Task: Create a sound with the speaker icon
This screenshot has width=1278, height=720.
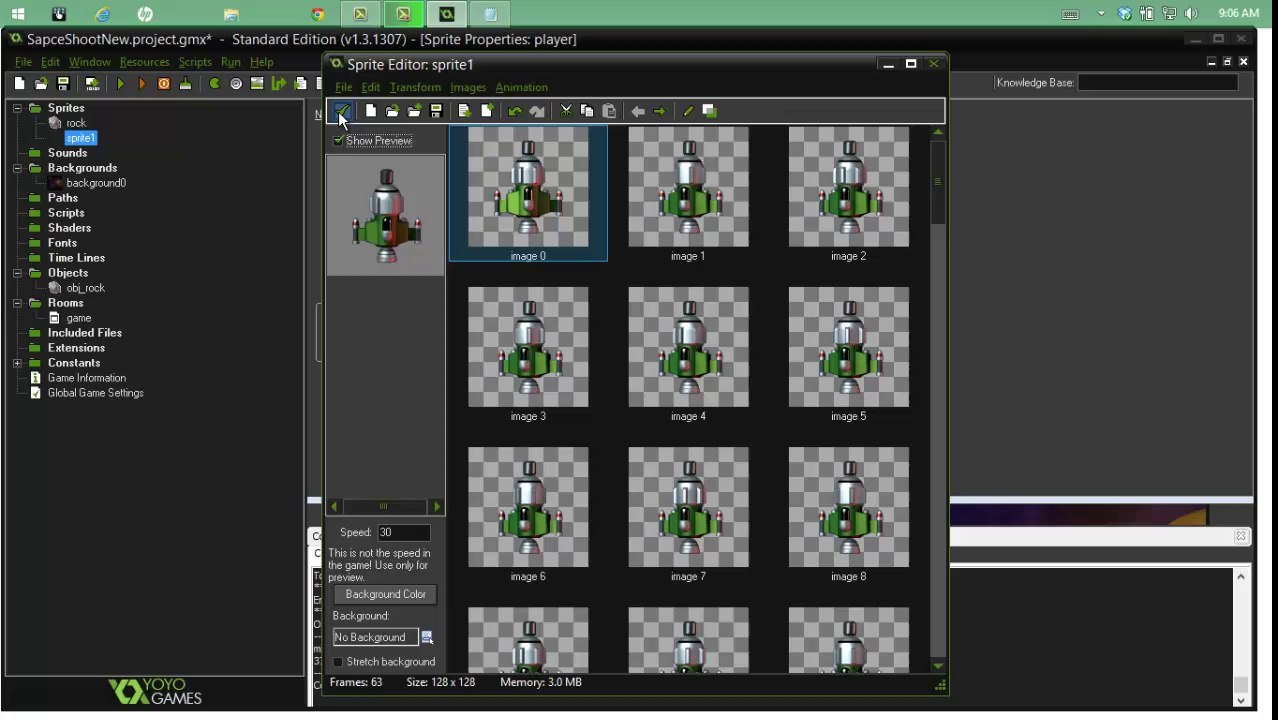Action: pos(236,84)
